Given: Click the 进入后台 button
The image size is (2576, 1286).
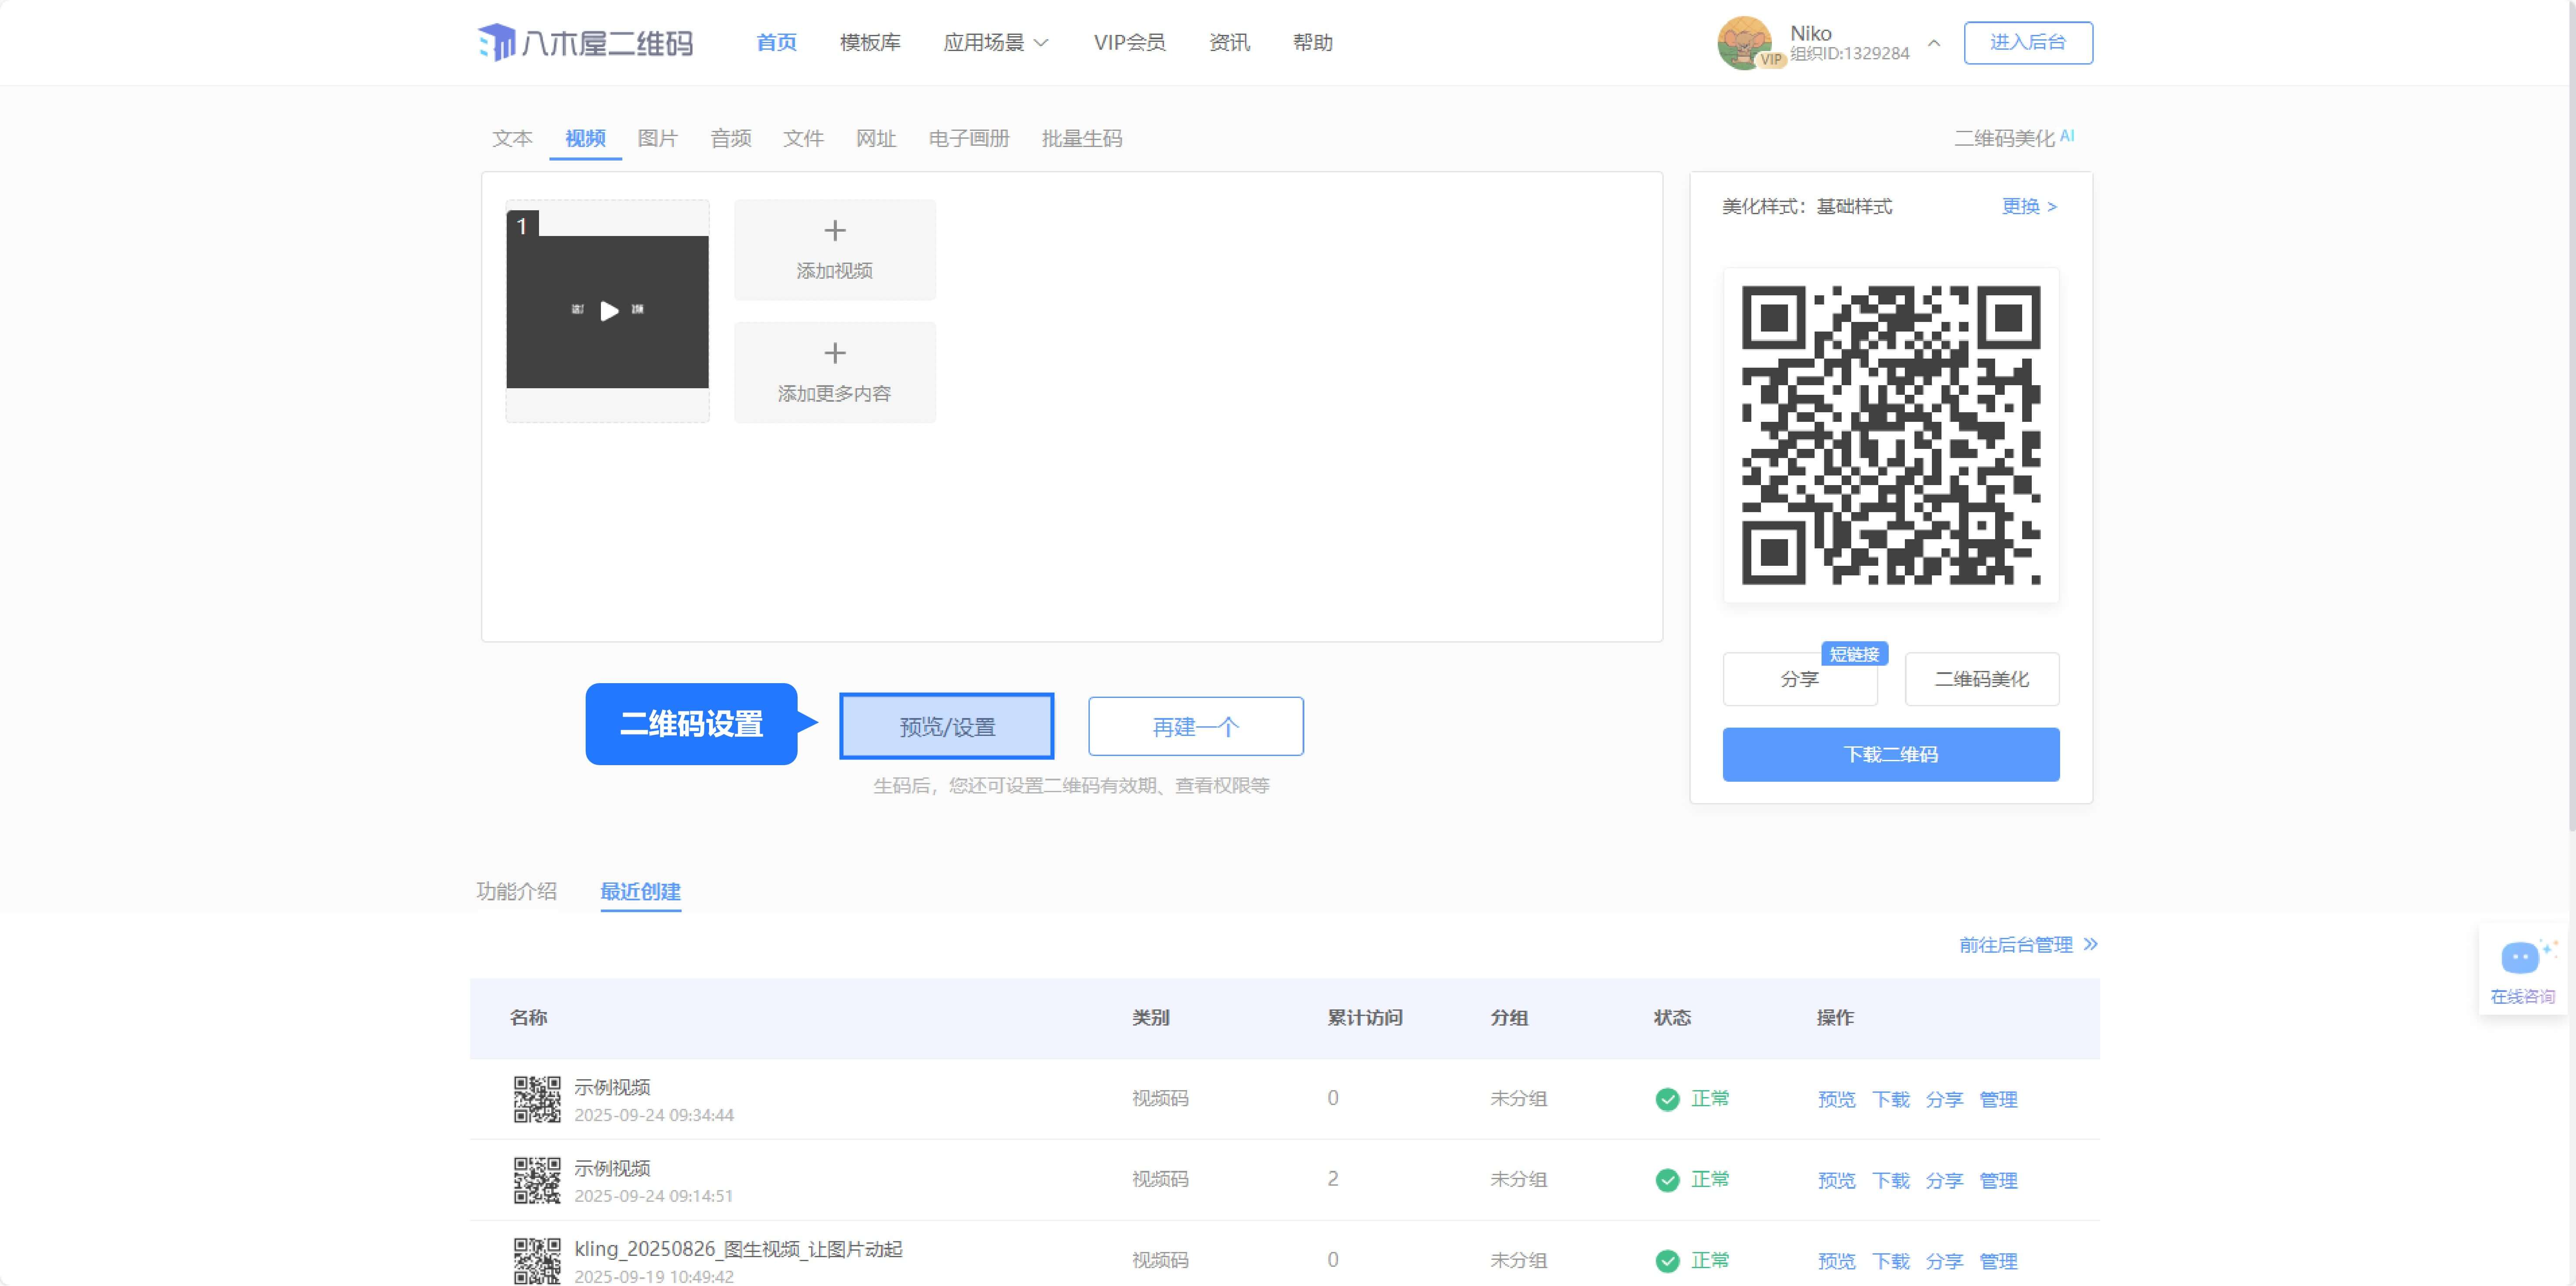Looking at the screenshot, I should (2027, 42).
